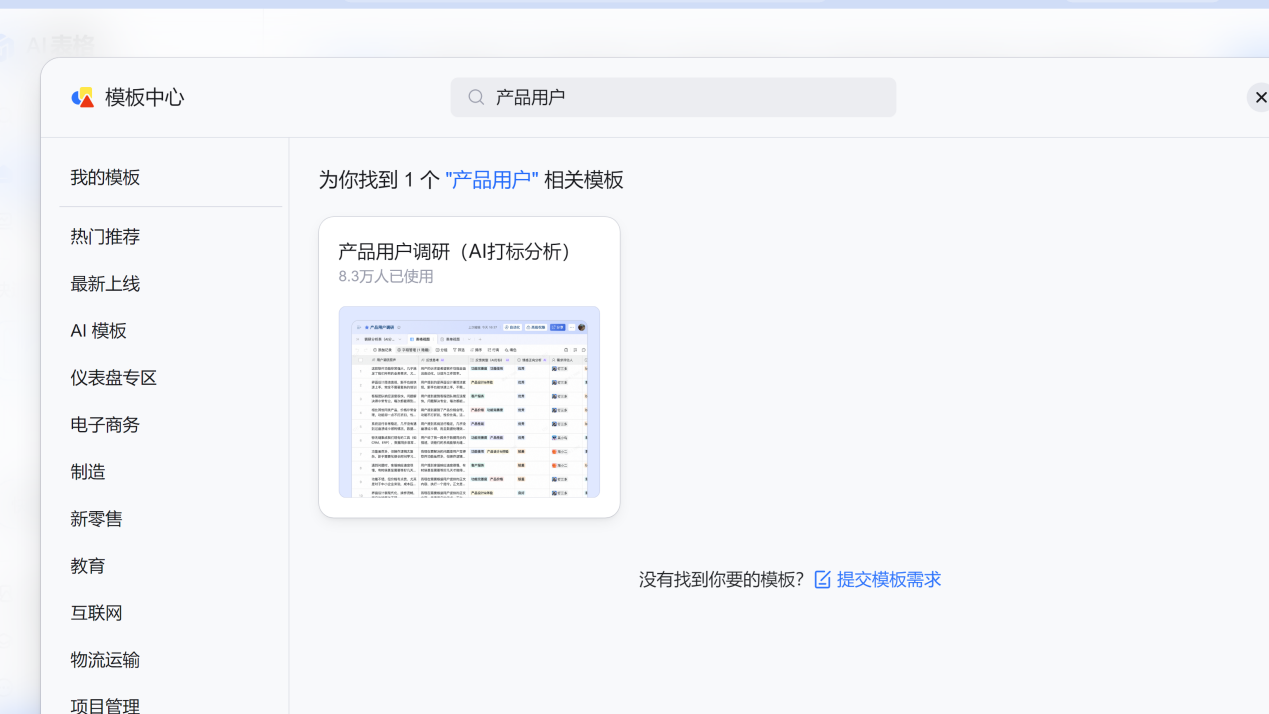Click the colorful 模板中心 logo icon
The height and width of the screenshot is (714, 1269).
coord(83,97)
